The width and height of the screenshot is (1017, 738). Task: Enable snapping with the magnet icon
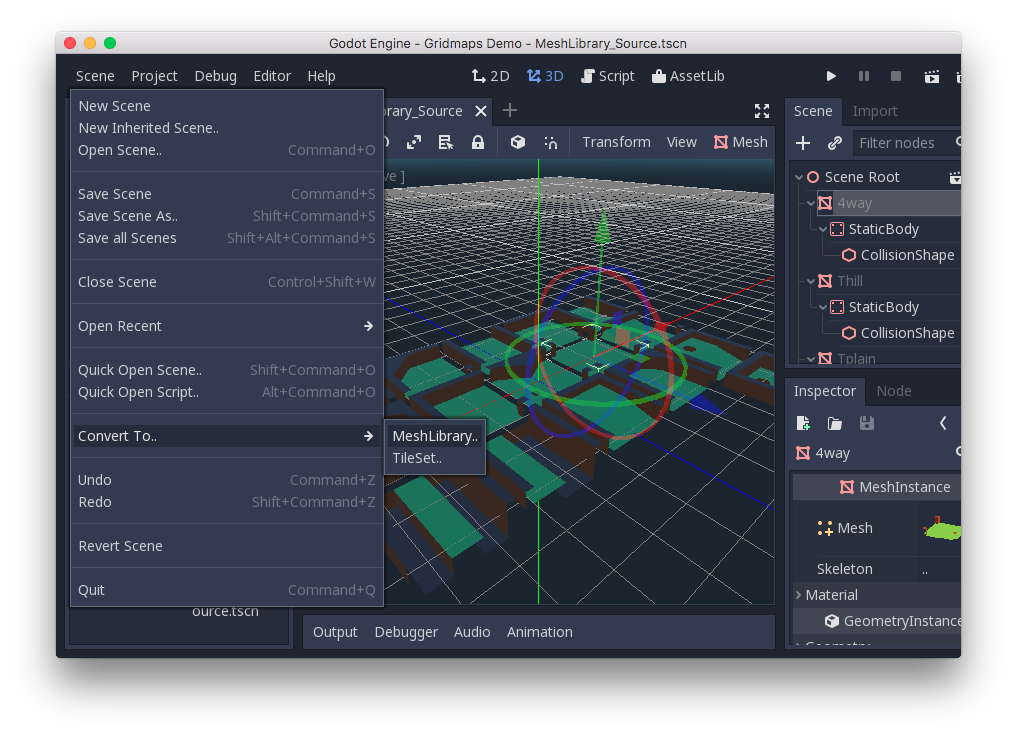pos(550,142)
